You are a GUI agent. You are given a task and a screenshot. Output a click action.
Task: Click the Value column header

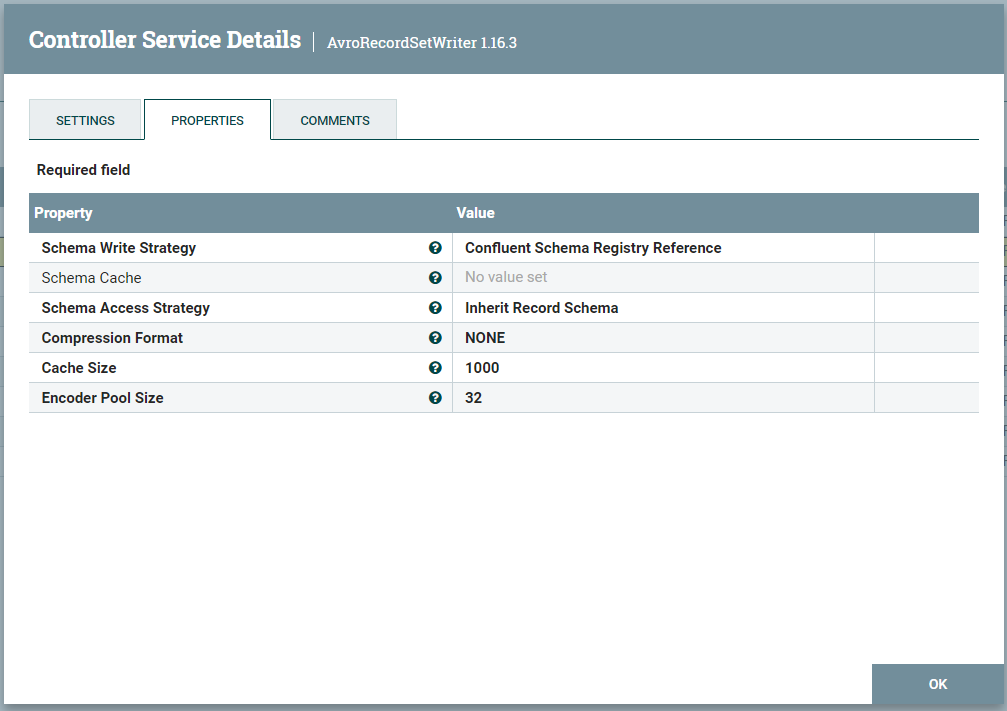475,212
